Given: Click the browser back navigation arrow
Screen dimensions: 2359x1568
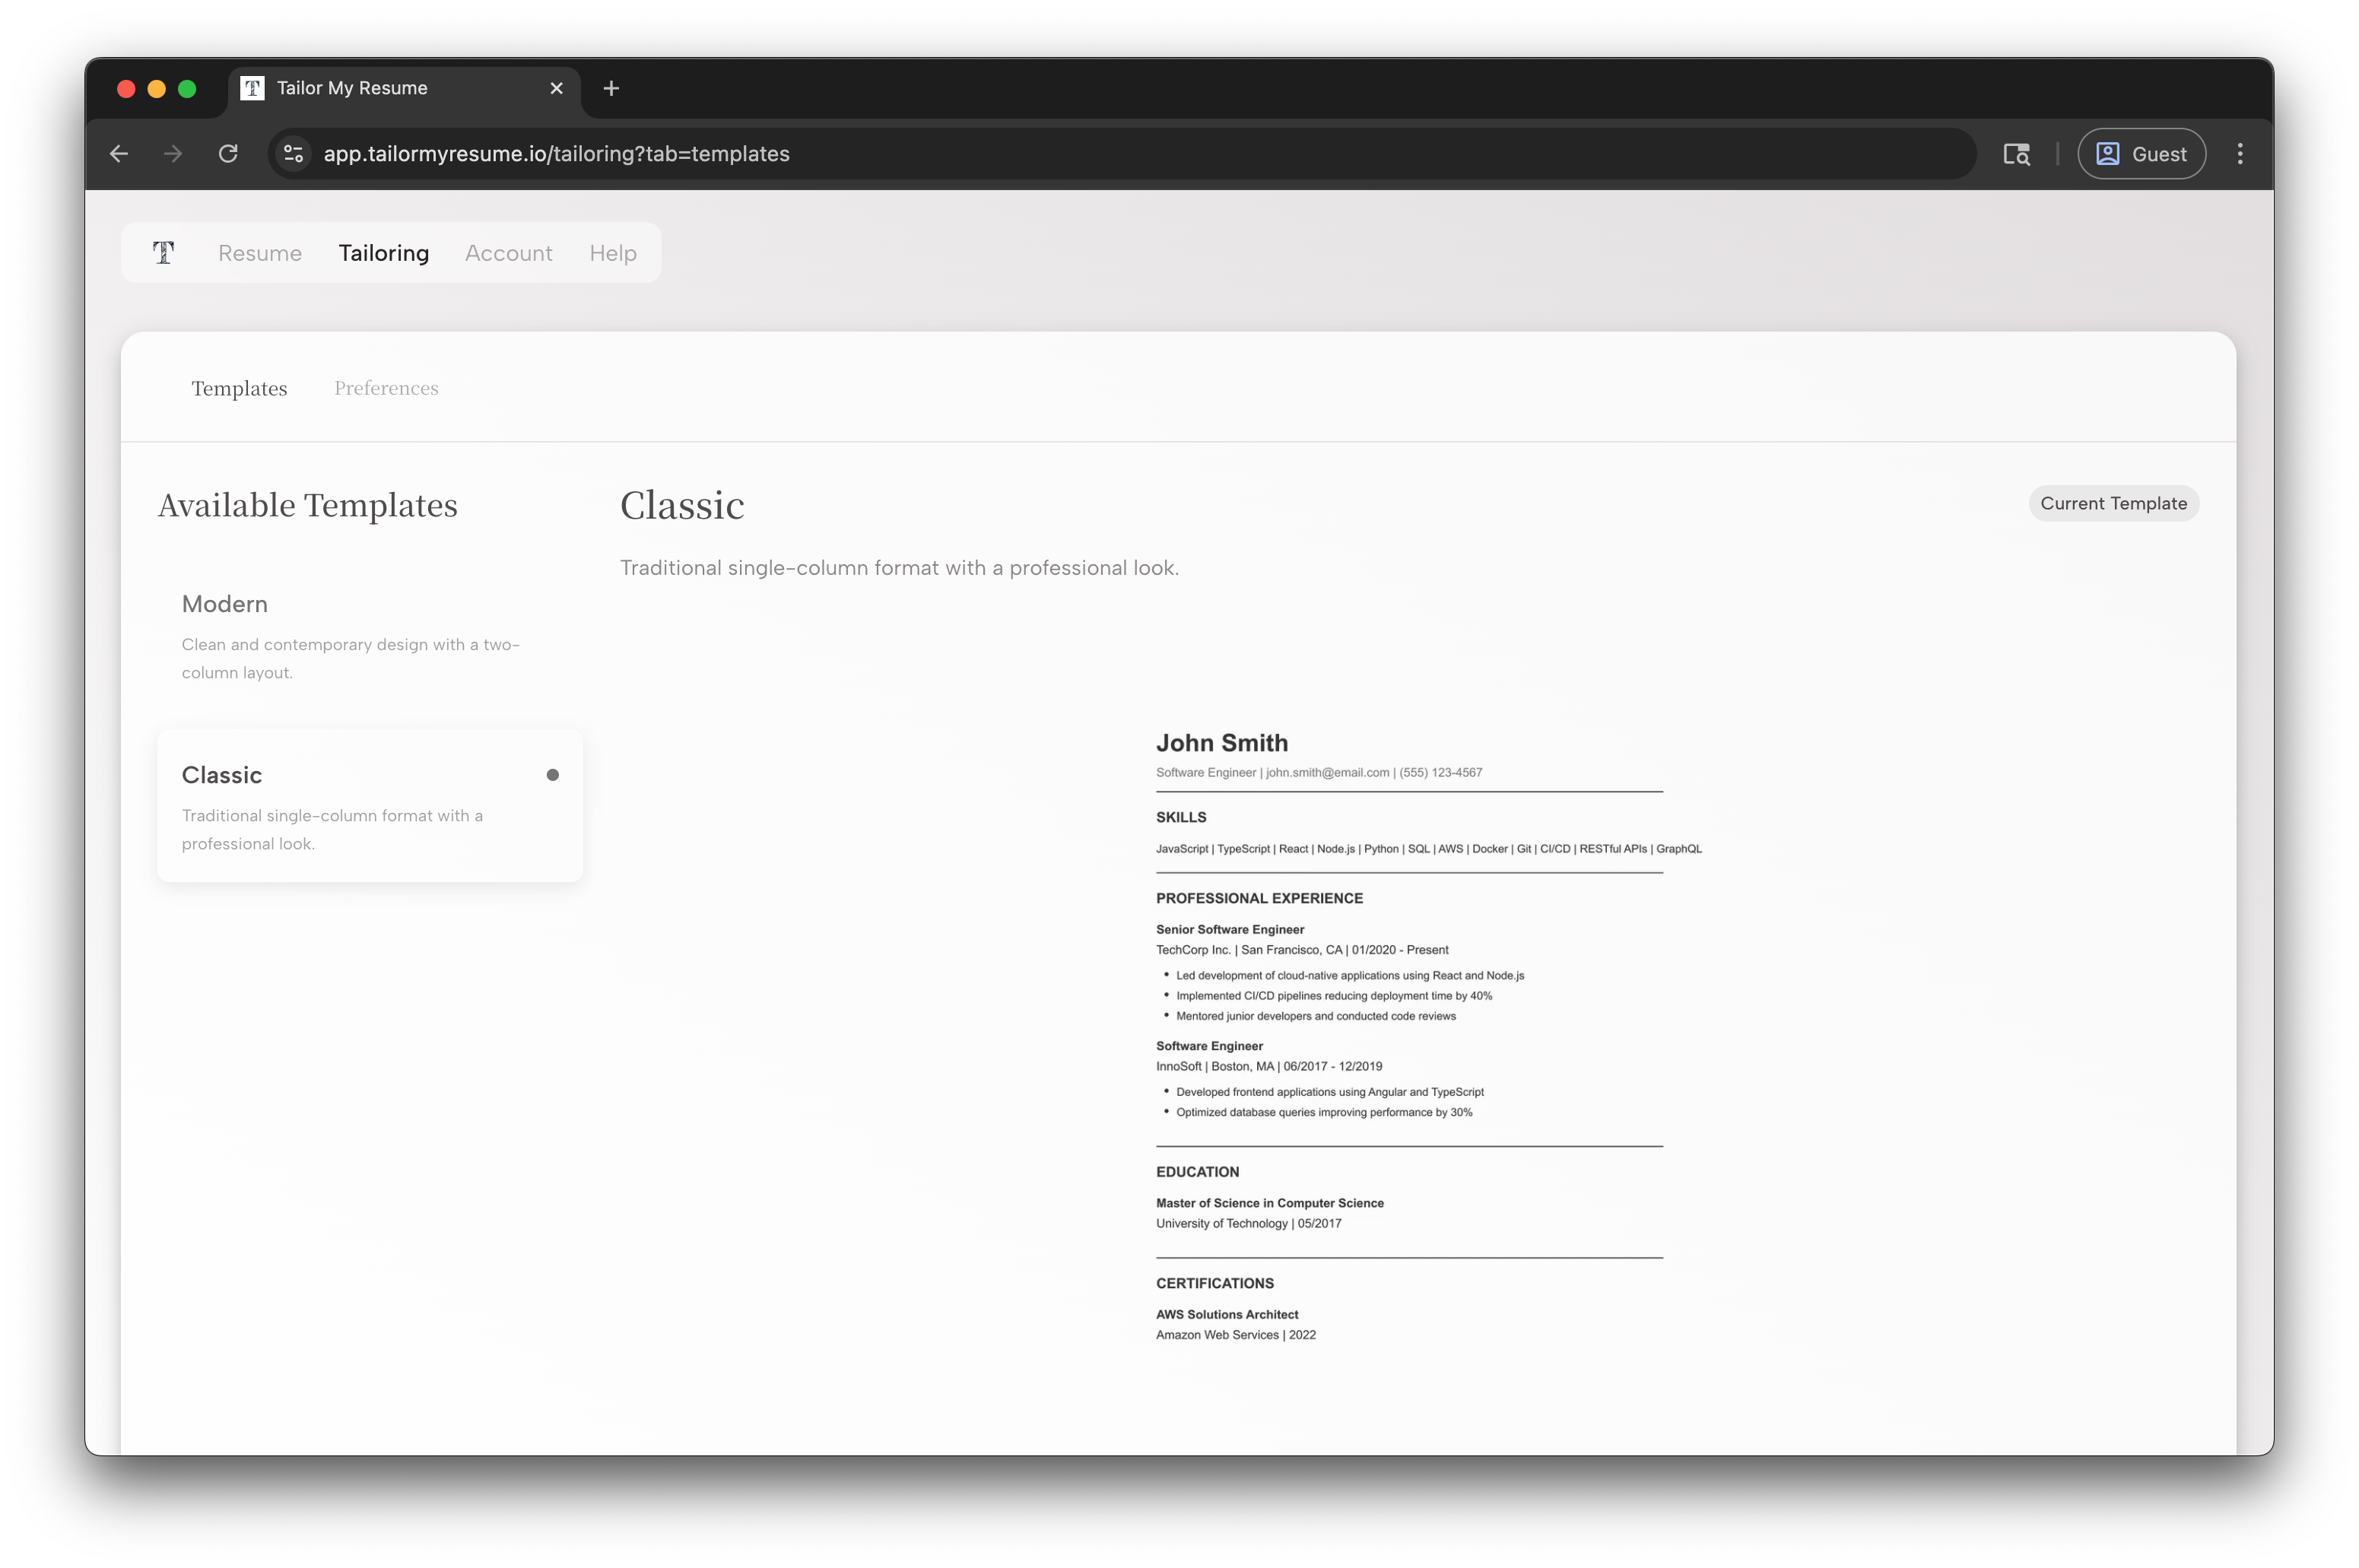Looking at the screenshot, I should pos(119,153).
